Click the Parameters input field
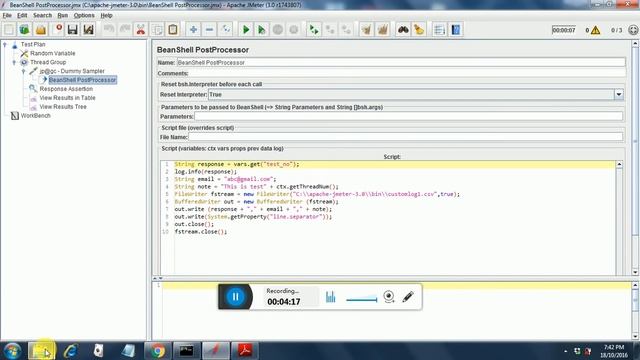This screenshot has height=360, width=640. click(409, 116)
